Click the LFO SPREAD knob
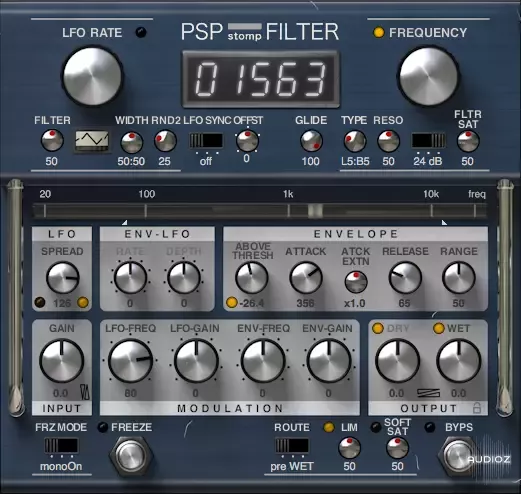 coord(63,278)
